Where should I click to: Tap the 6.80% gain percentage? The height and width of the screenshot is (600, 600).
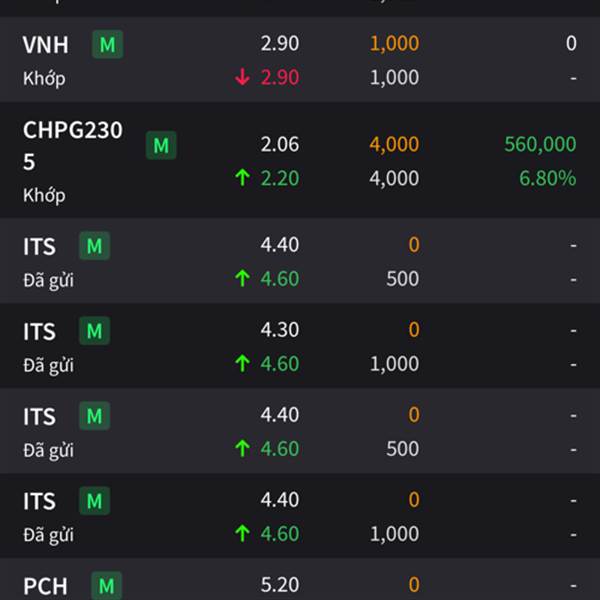click(548, 178)
